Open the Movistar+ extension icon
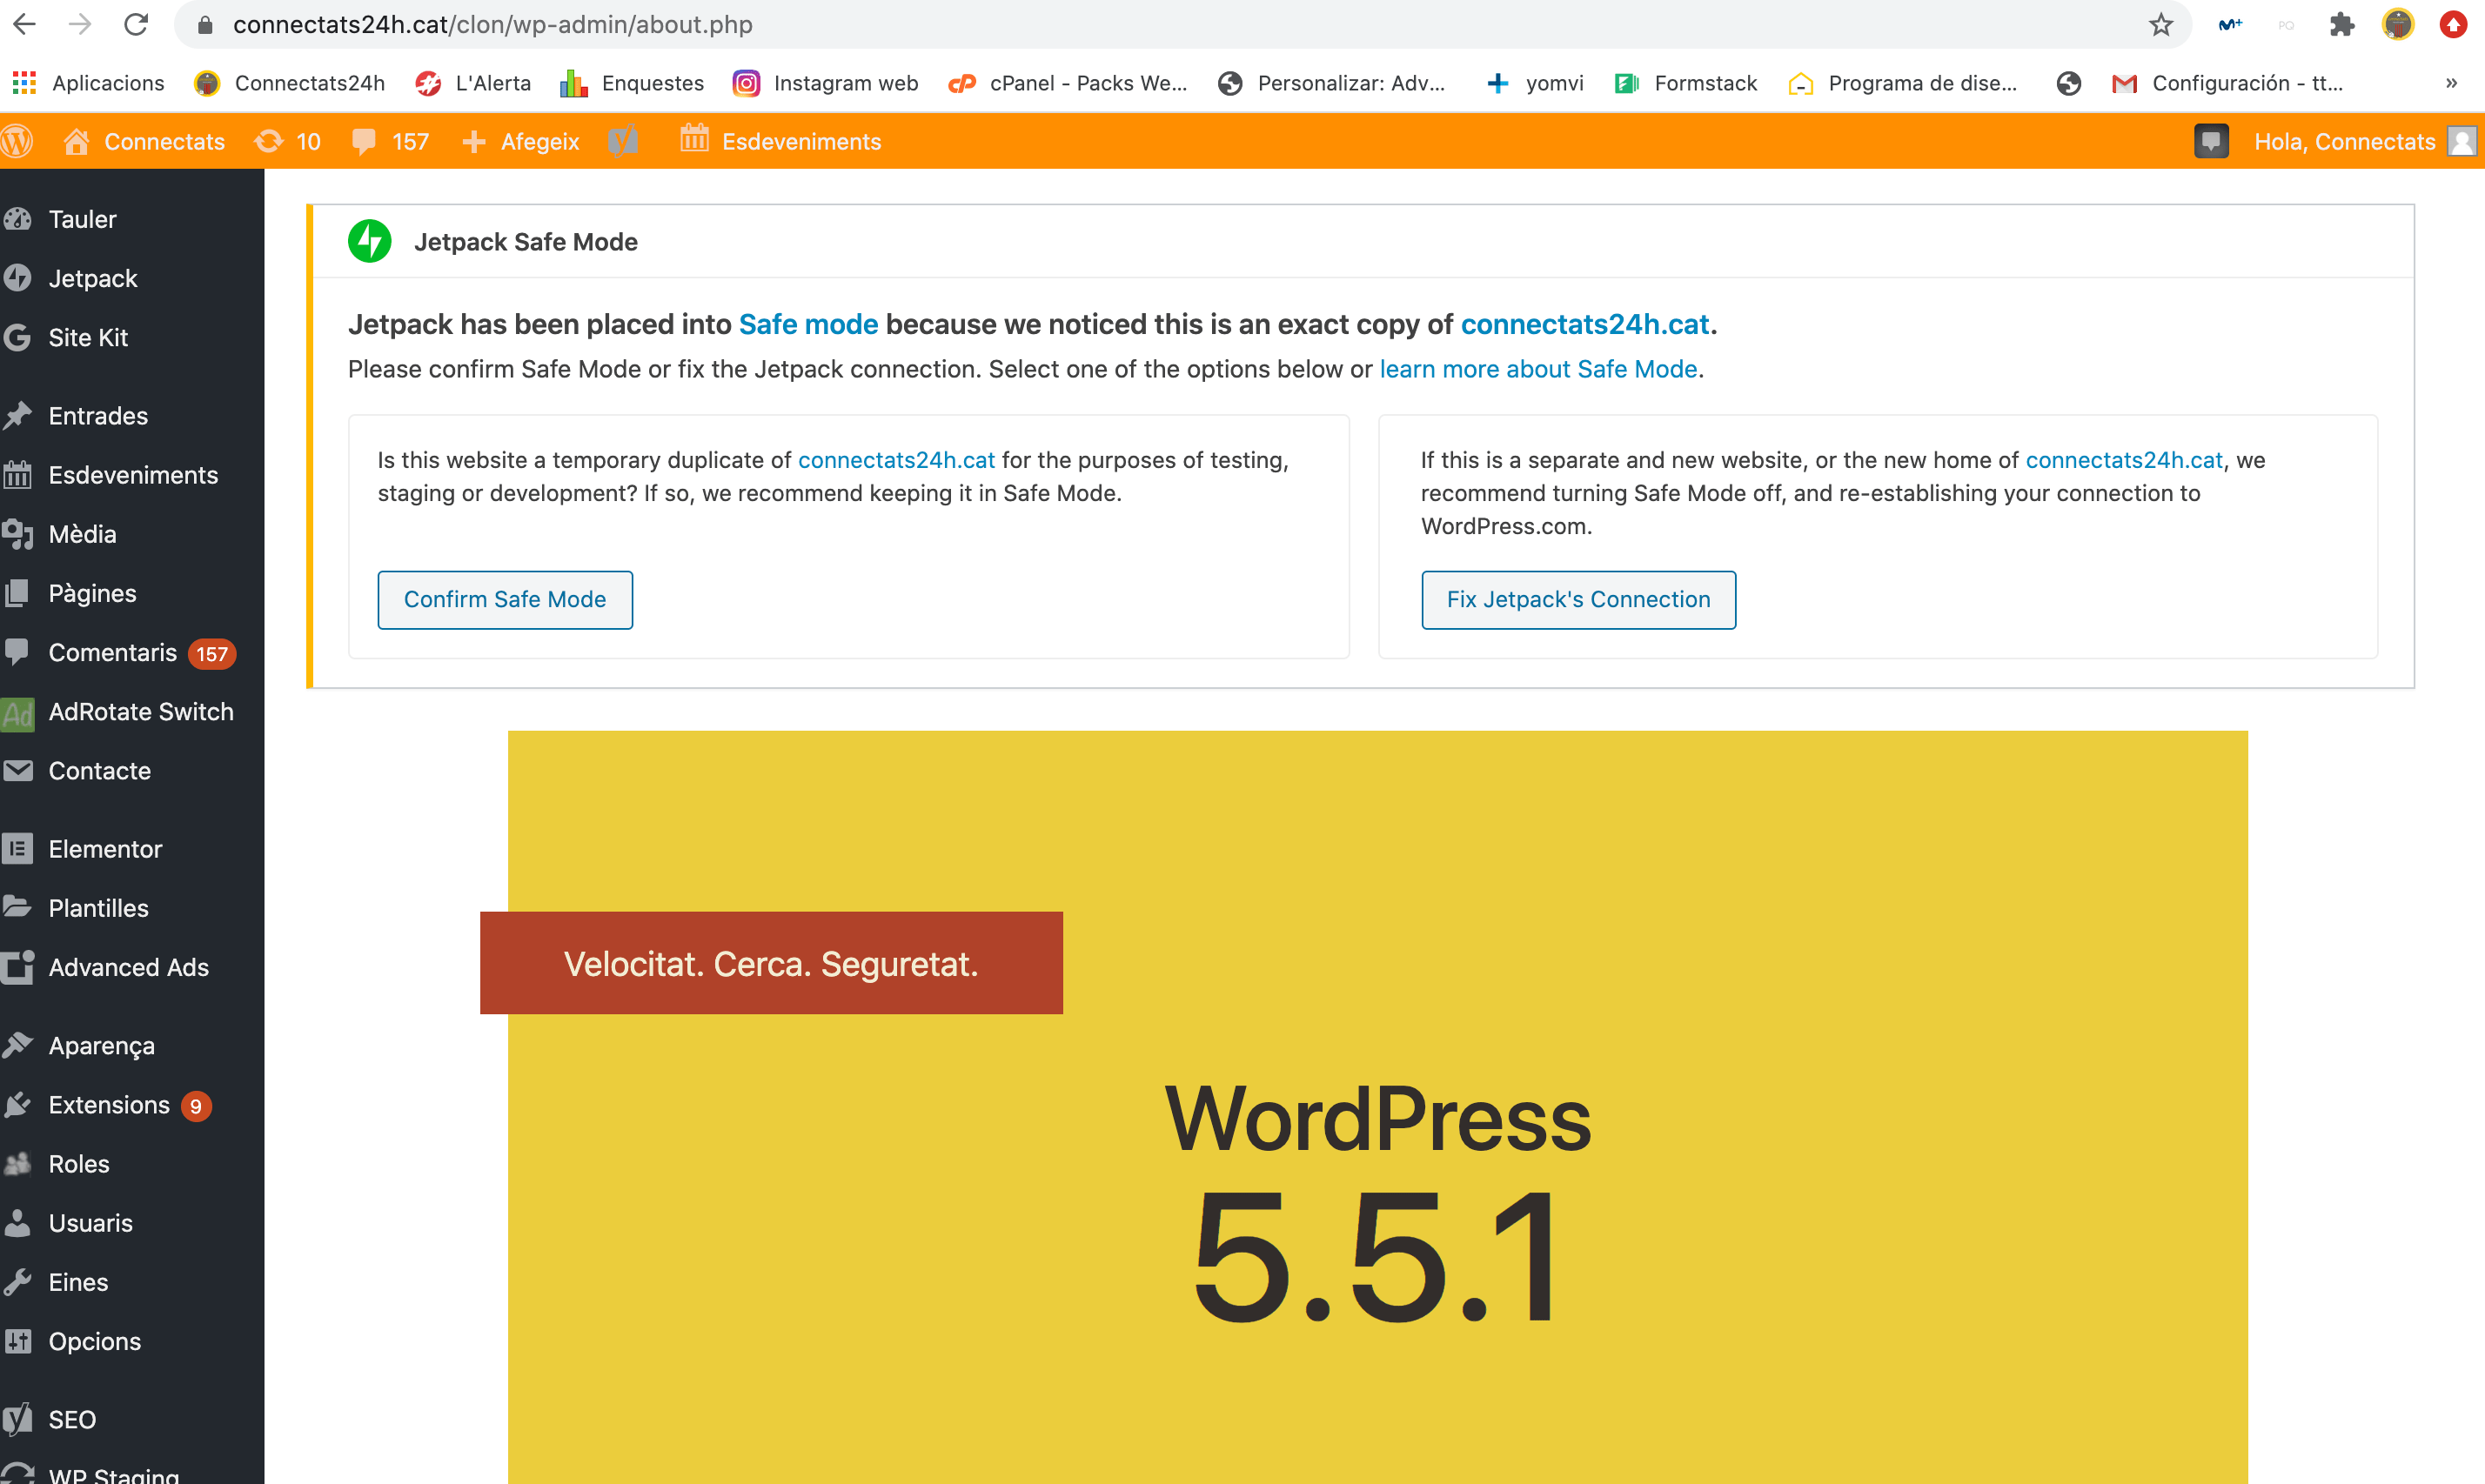This screenshot has width=2485, height=1484. (2230, 24)
